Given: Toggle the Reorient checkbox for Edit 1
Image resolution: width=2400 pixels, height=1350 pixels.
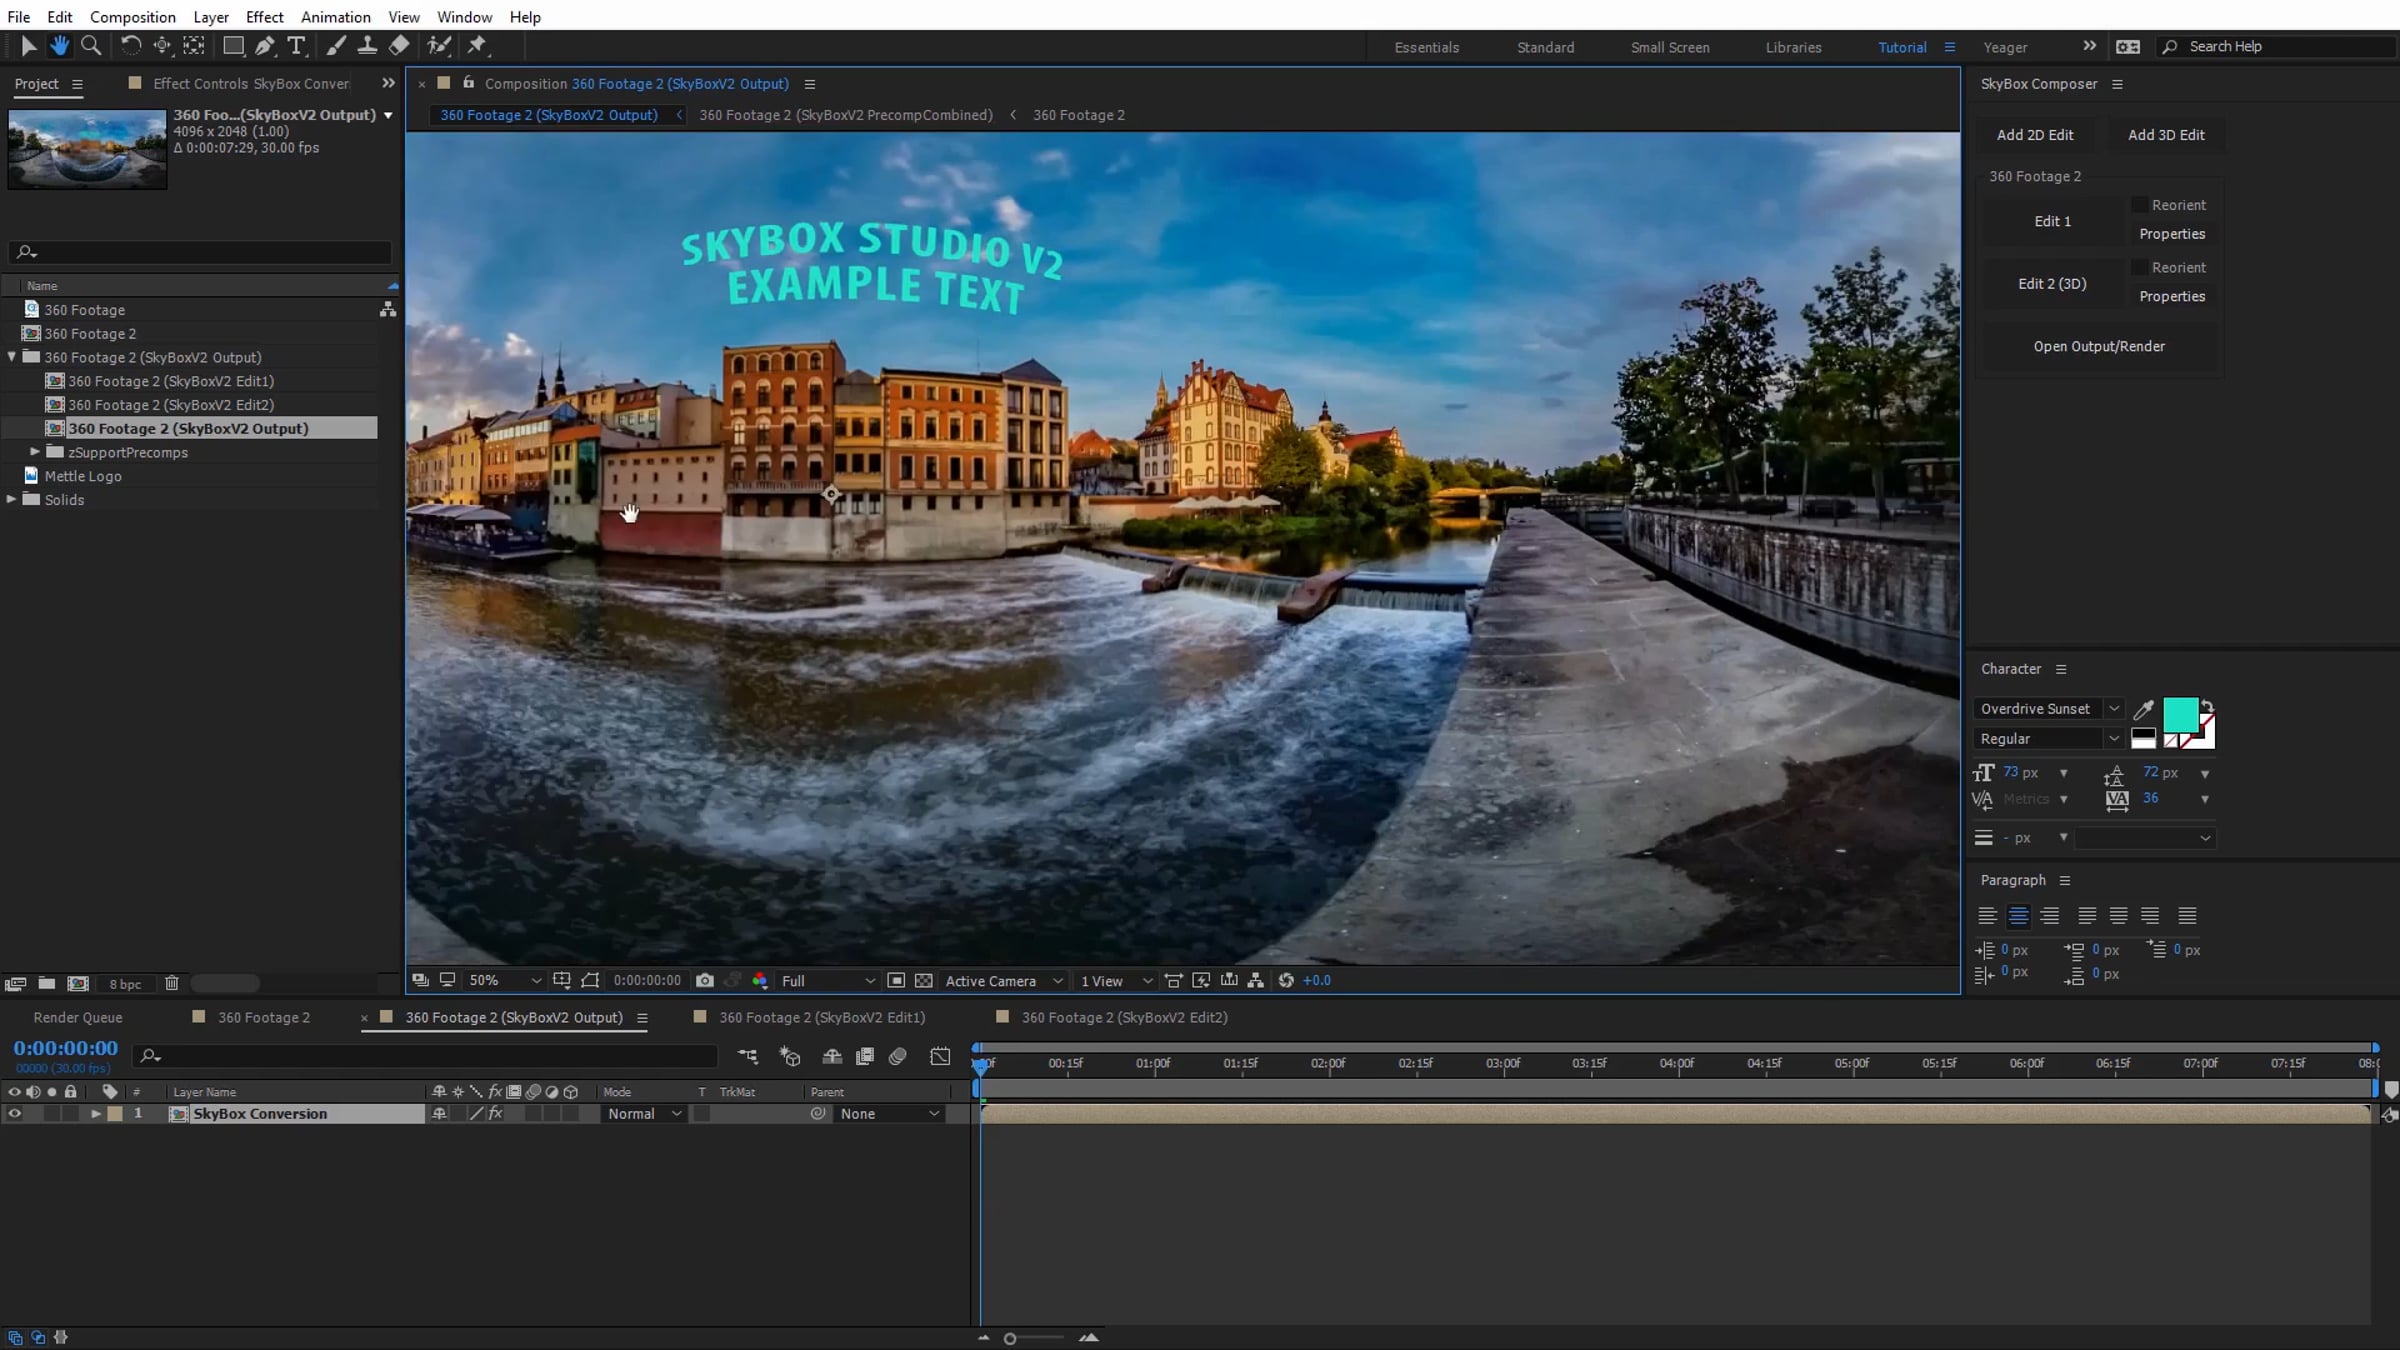Looking at the screenshot, I should pyautogui.click(x=2139, y=205).
